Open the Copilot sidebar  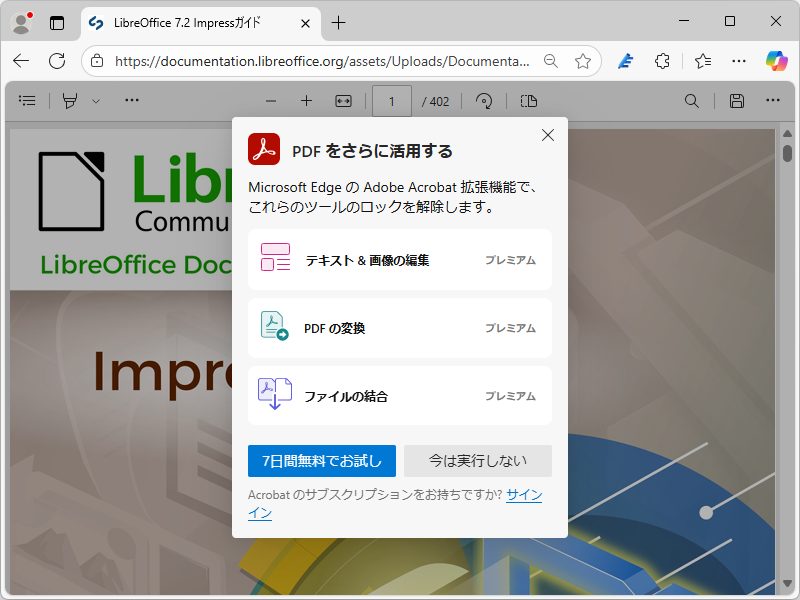(x=777, y=61)
